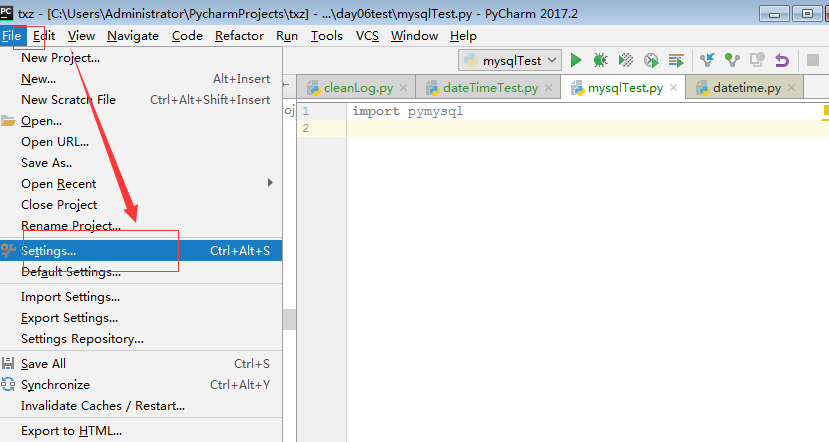Click the profile run icon
Image resolution: width=829 pixels, height=442 pixels.
pos(651,60)
